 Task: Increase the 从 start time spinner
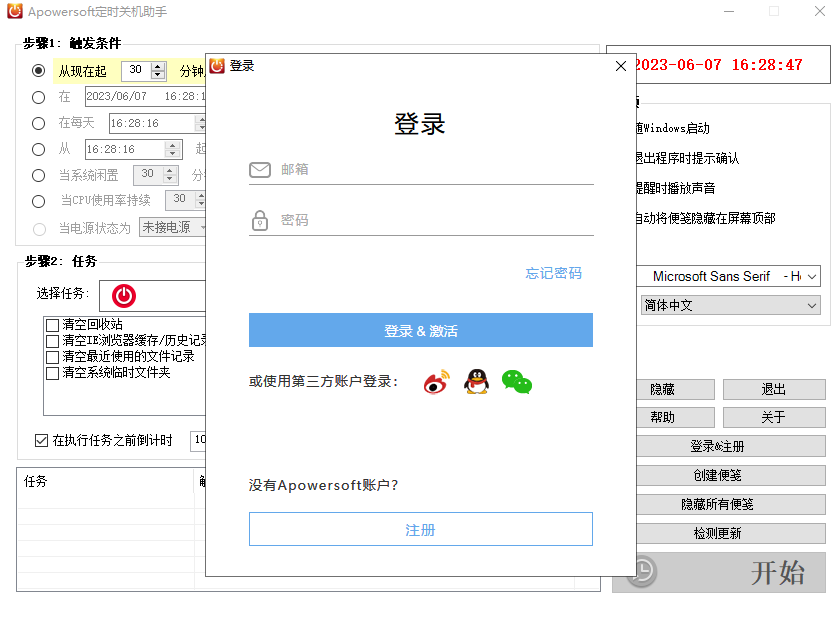[172, 145]
